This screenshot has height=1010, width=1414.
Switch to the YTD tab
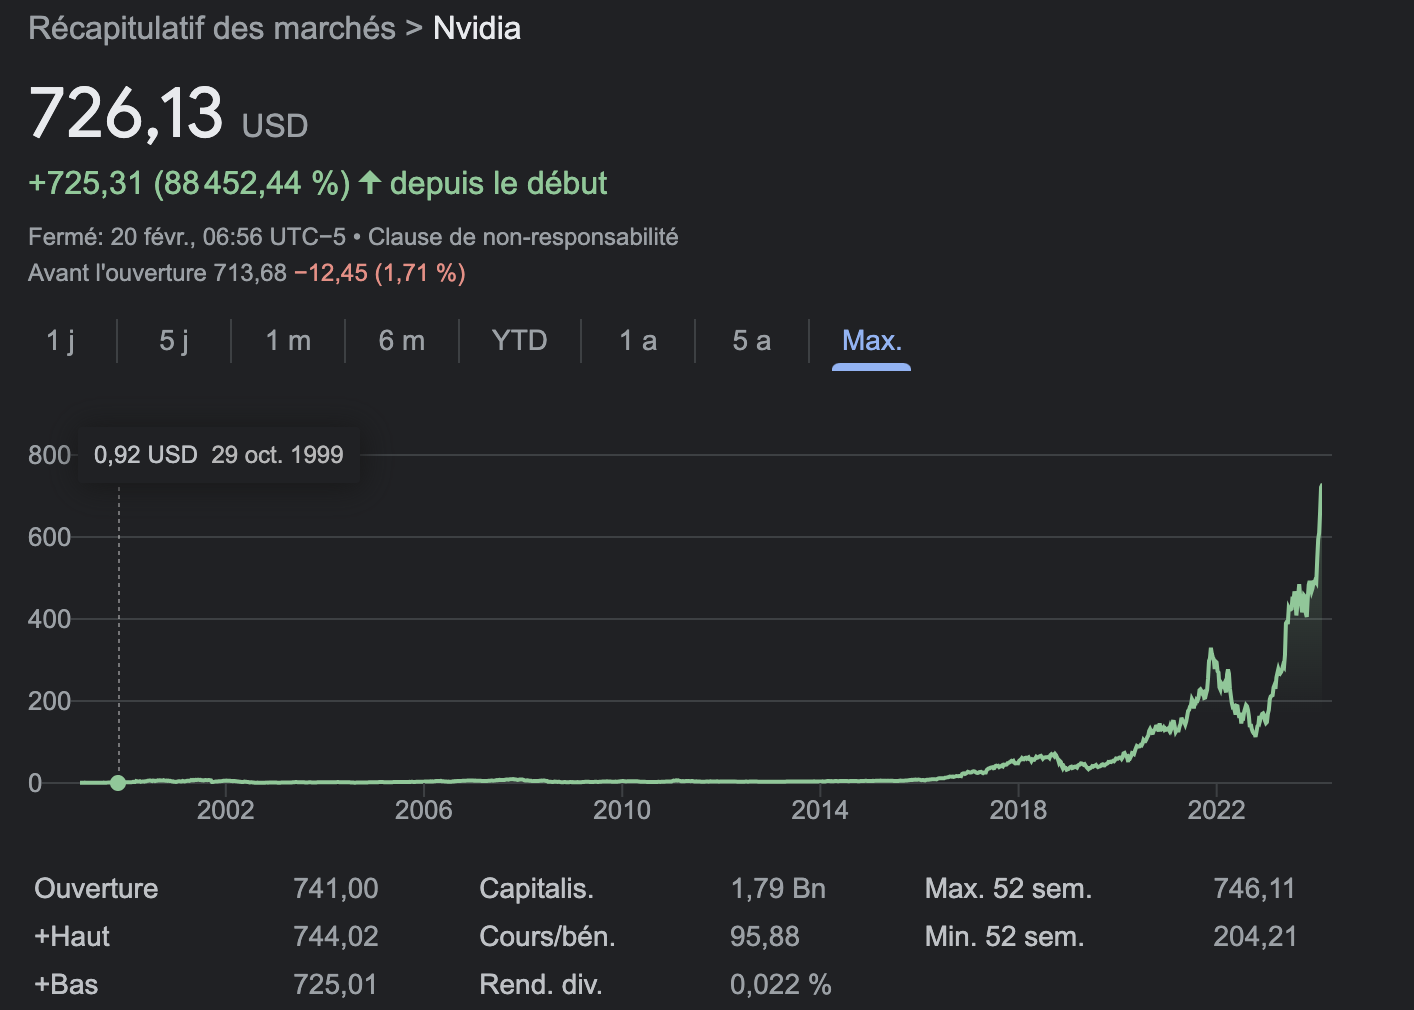click(520, 341)
